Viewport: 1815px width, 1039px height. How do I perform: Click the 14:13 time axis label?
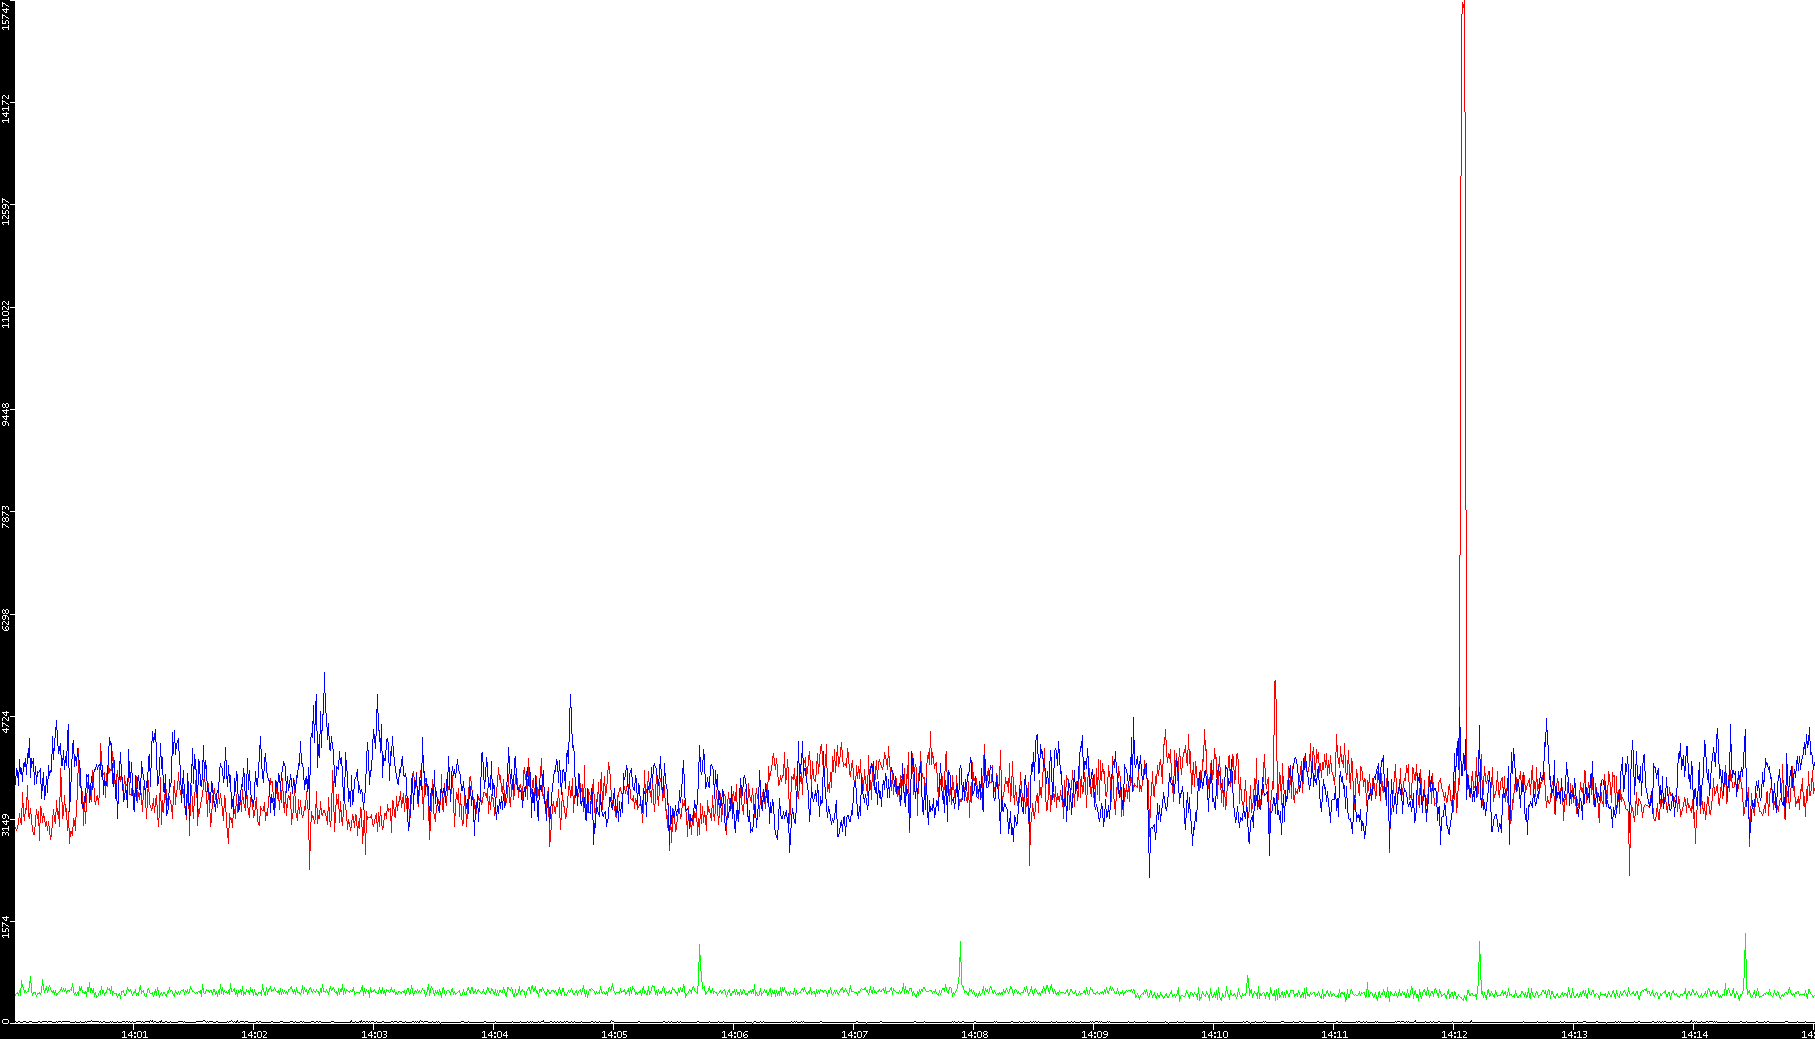click(1574, 1034)
